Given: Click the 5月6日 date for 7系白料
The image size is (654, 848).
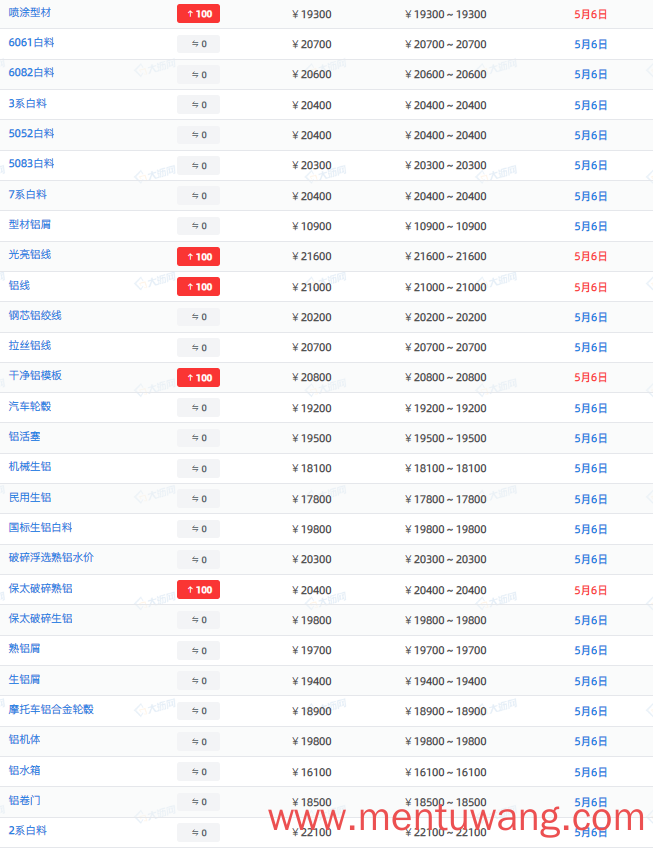Looking at the screenshot, I should click(591, 196).
